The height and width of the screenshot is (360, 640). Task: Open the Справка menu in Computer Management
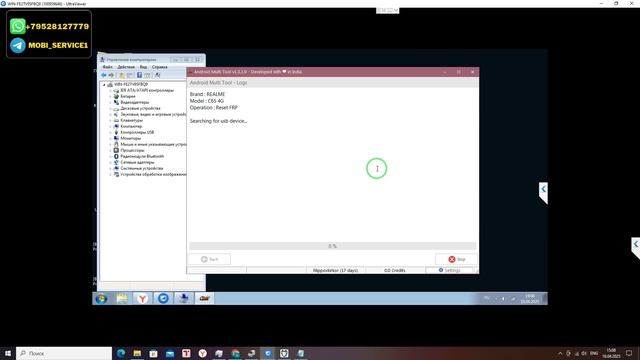[x=159, y=67]
